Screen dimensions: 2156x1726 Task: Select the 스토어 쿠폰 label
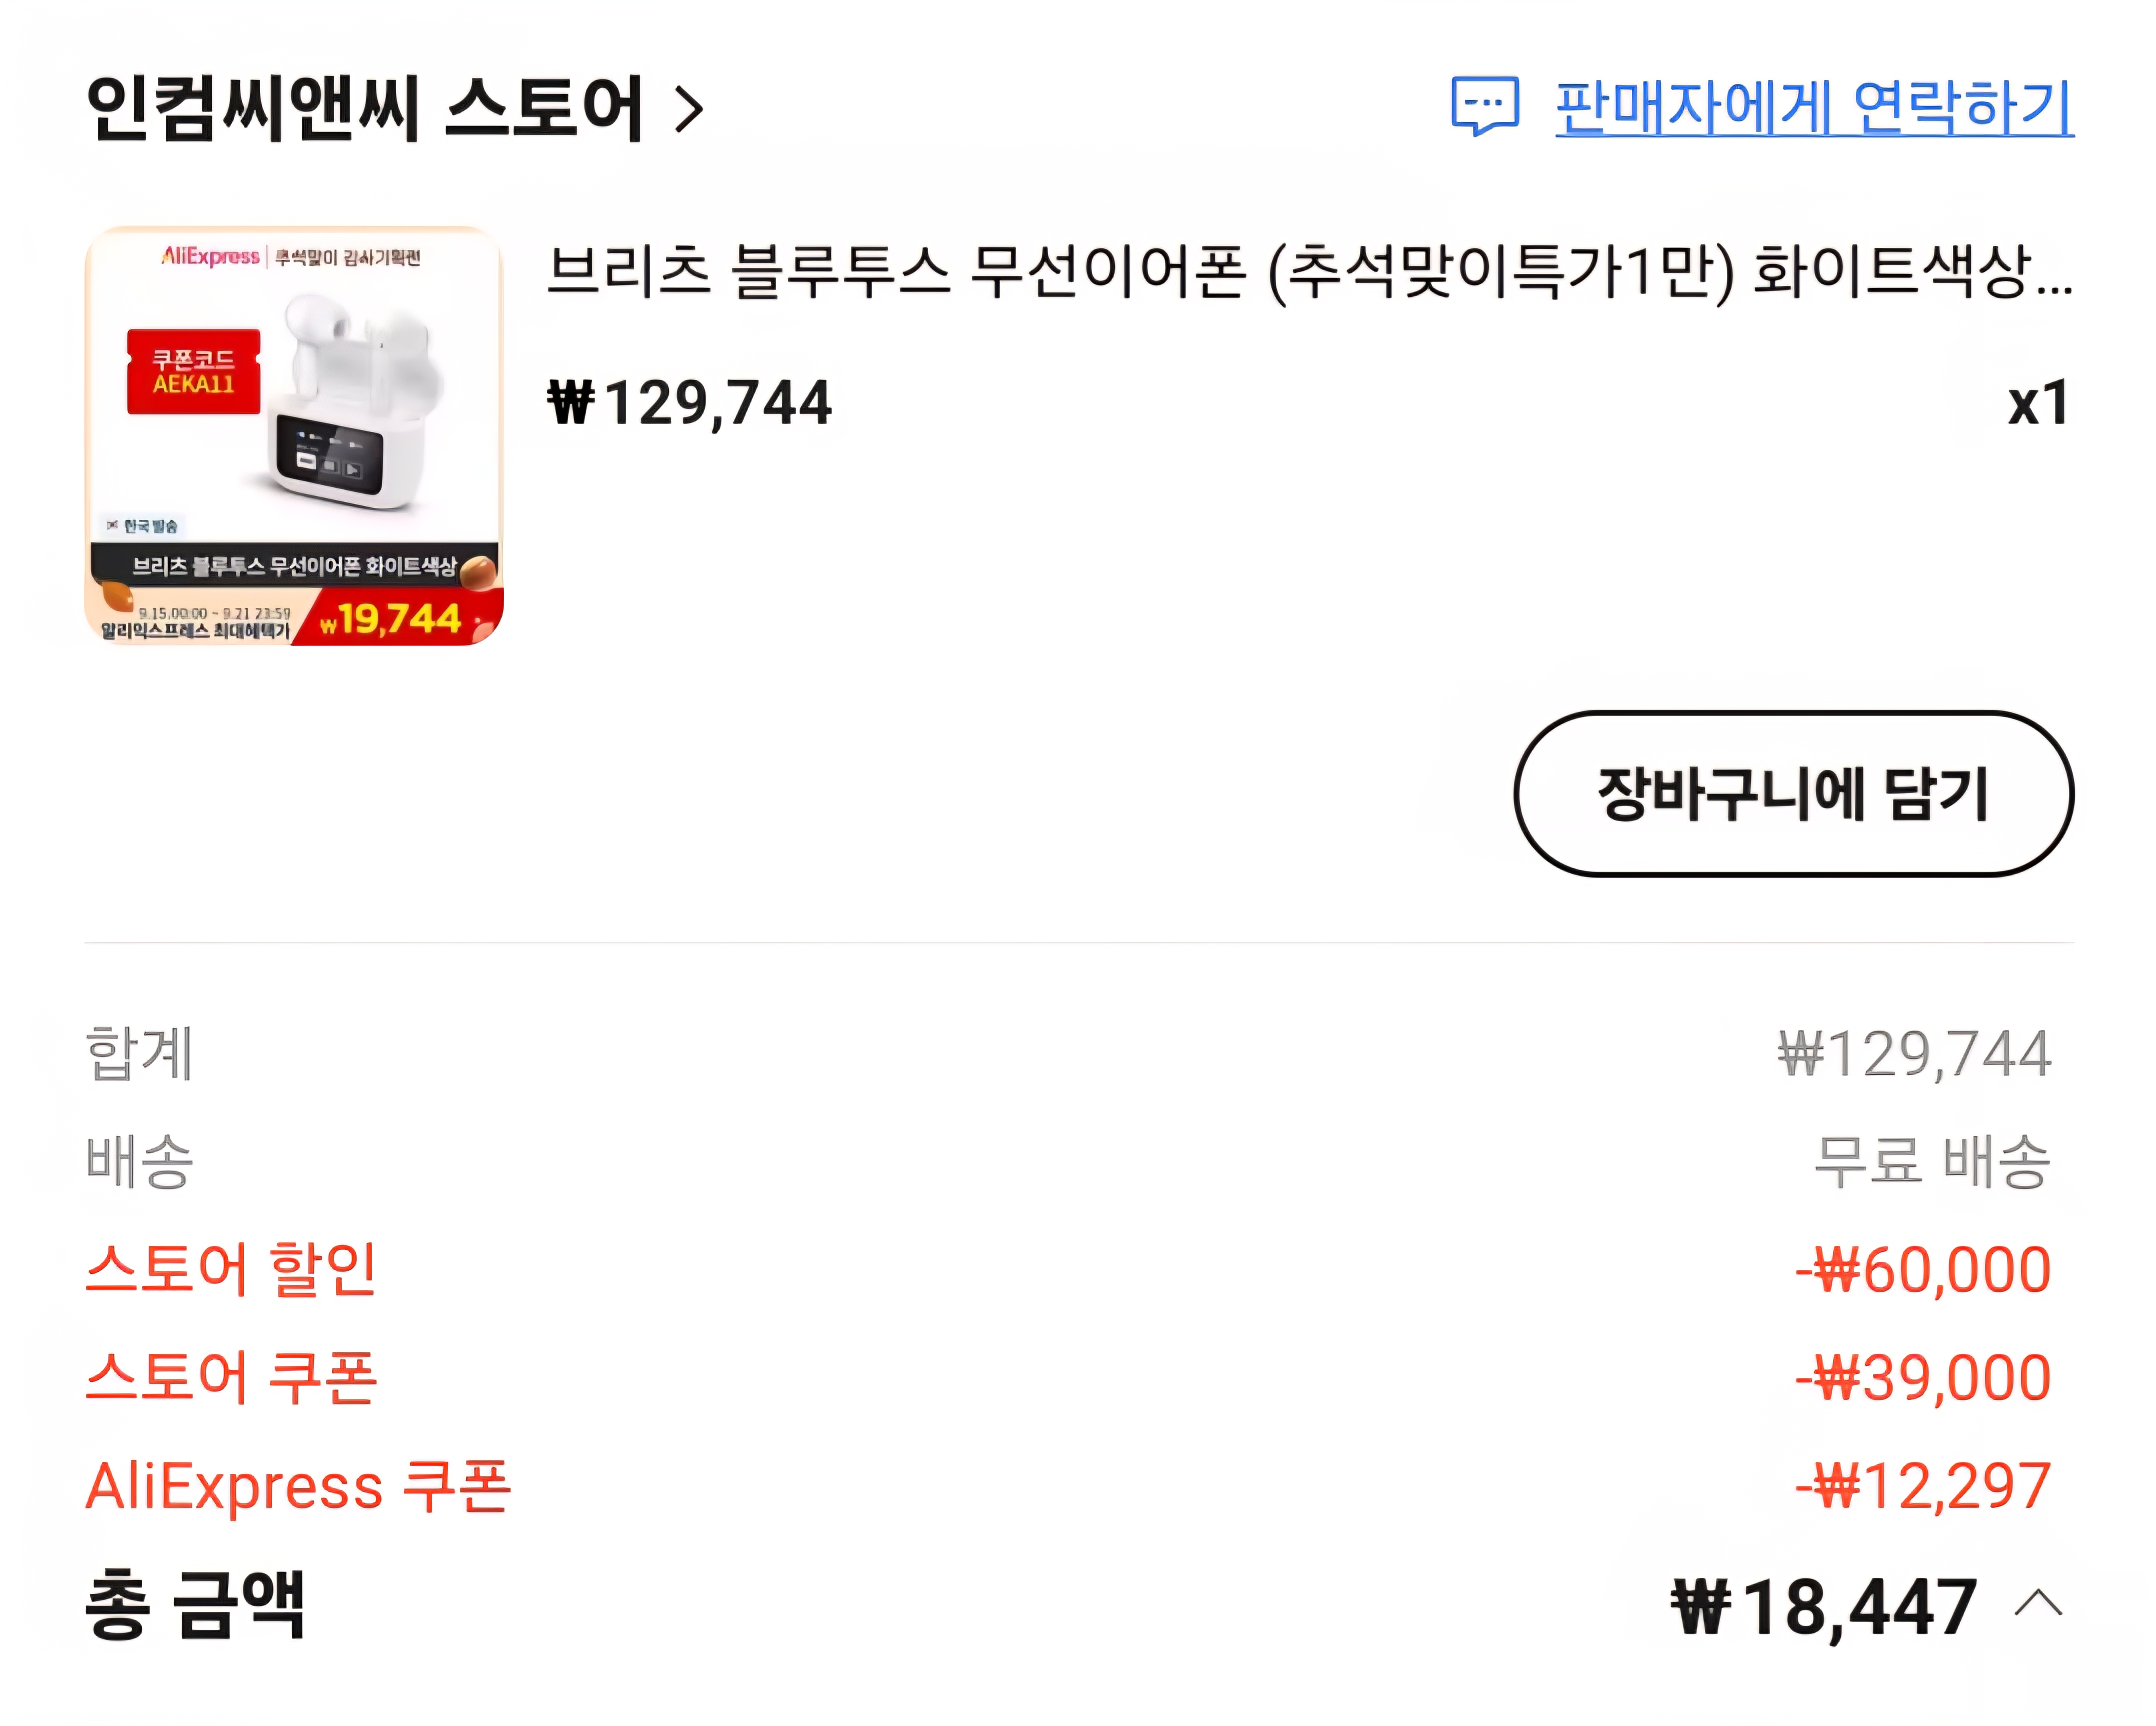[231, 1377]
